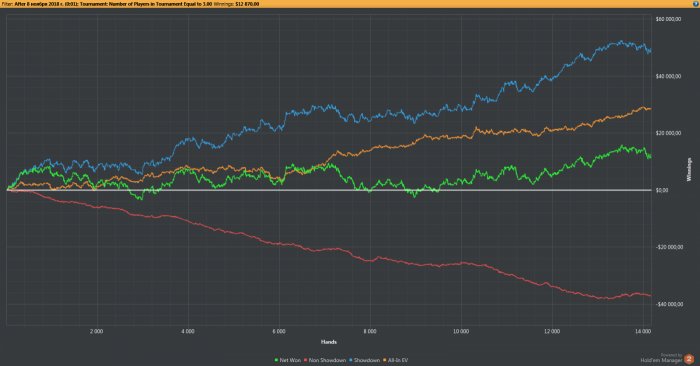Click the red Non Showdown legend marker
Image resolution: width=700 pixels, height=366 pixels.
pyautogui.click(x=306, y=360)
